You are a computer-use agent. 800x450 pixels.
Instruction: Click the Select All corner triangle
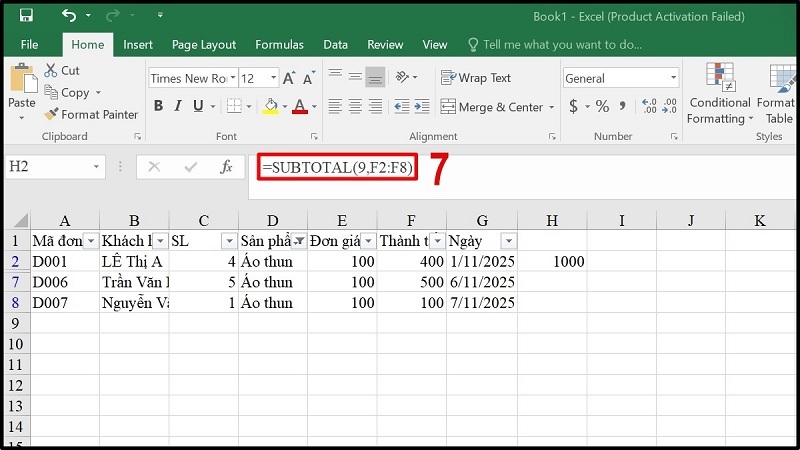[19, 220]
